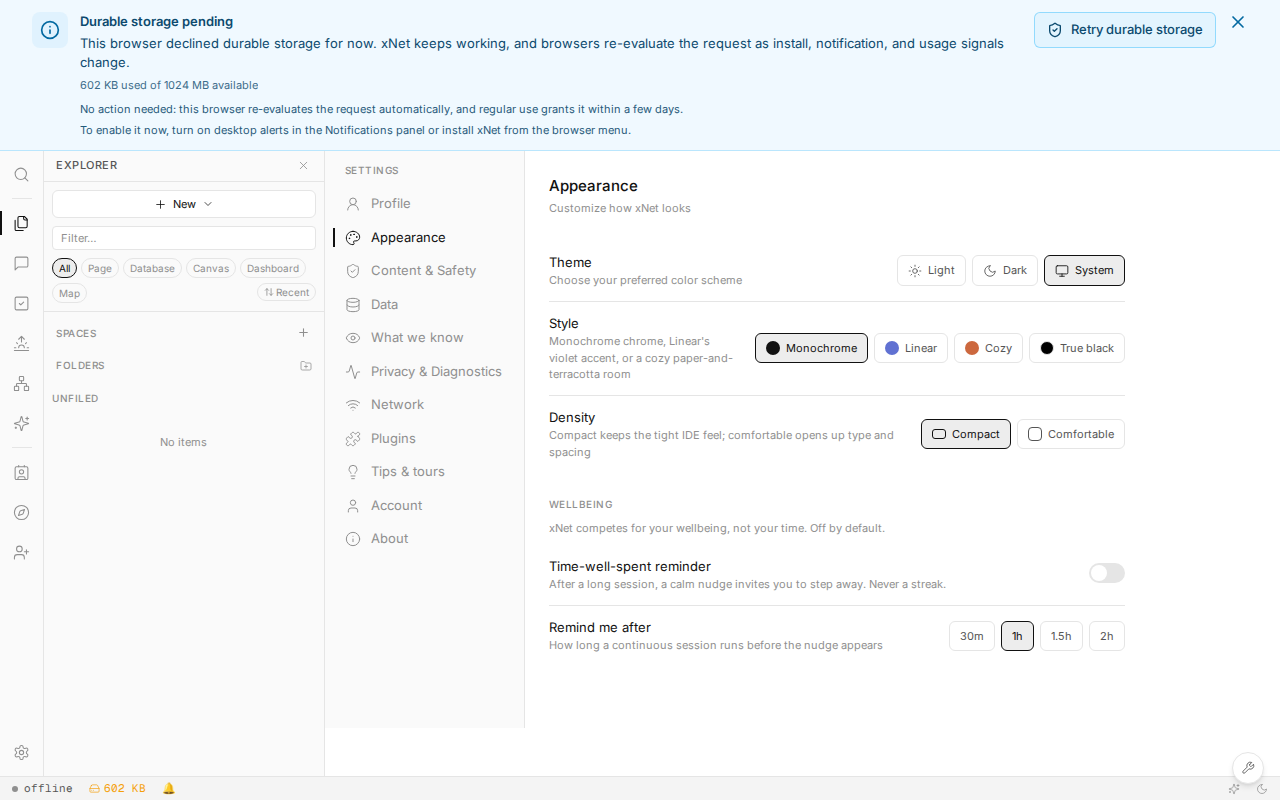The height and width of the screenshot is (800, 1280).
Task: Toggle the Time-well-spent reminder switch
Action: click(1107, 573)
